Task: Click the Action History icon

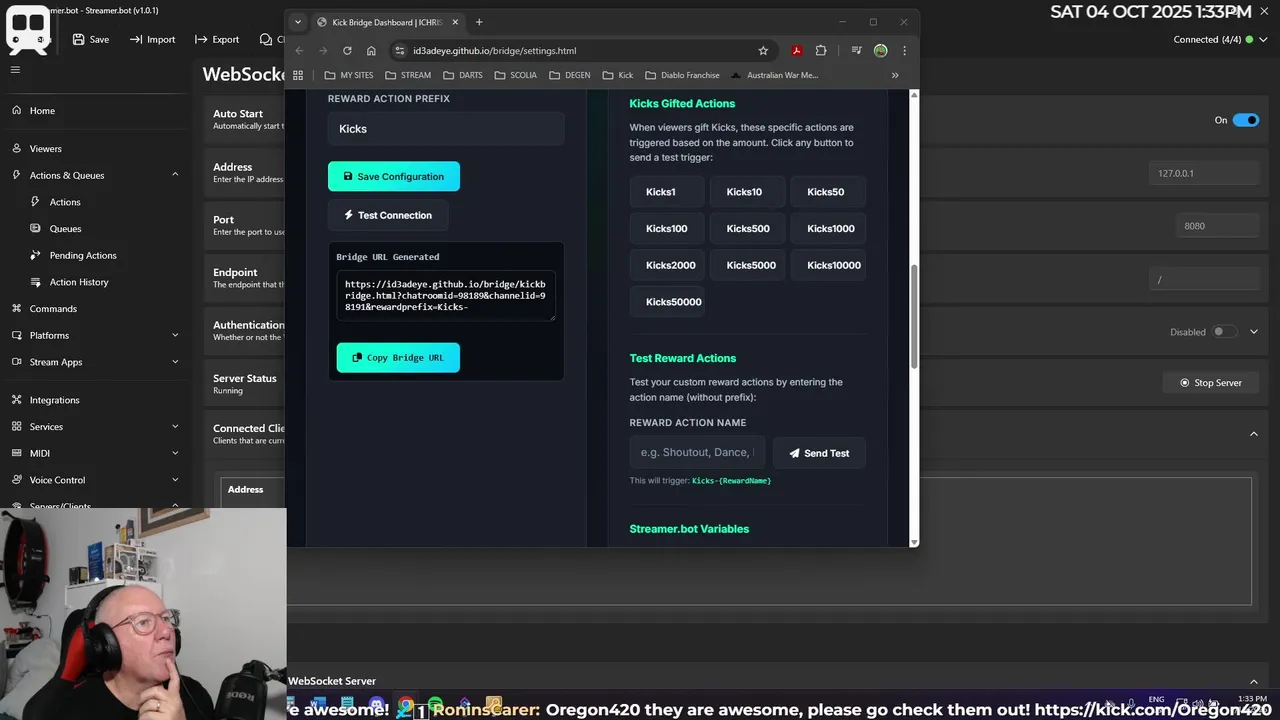Action: [x=36, y=282]
